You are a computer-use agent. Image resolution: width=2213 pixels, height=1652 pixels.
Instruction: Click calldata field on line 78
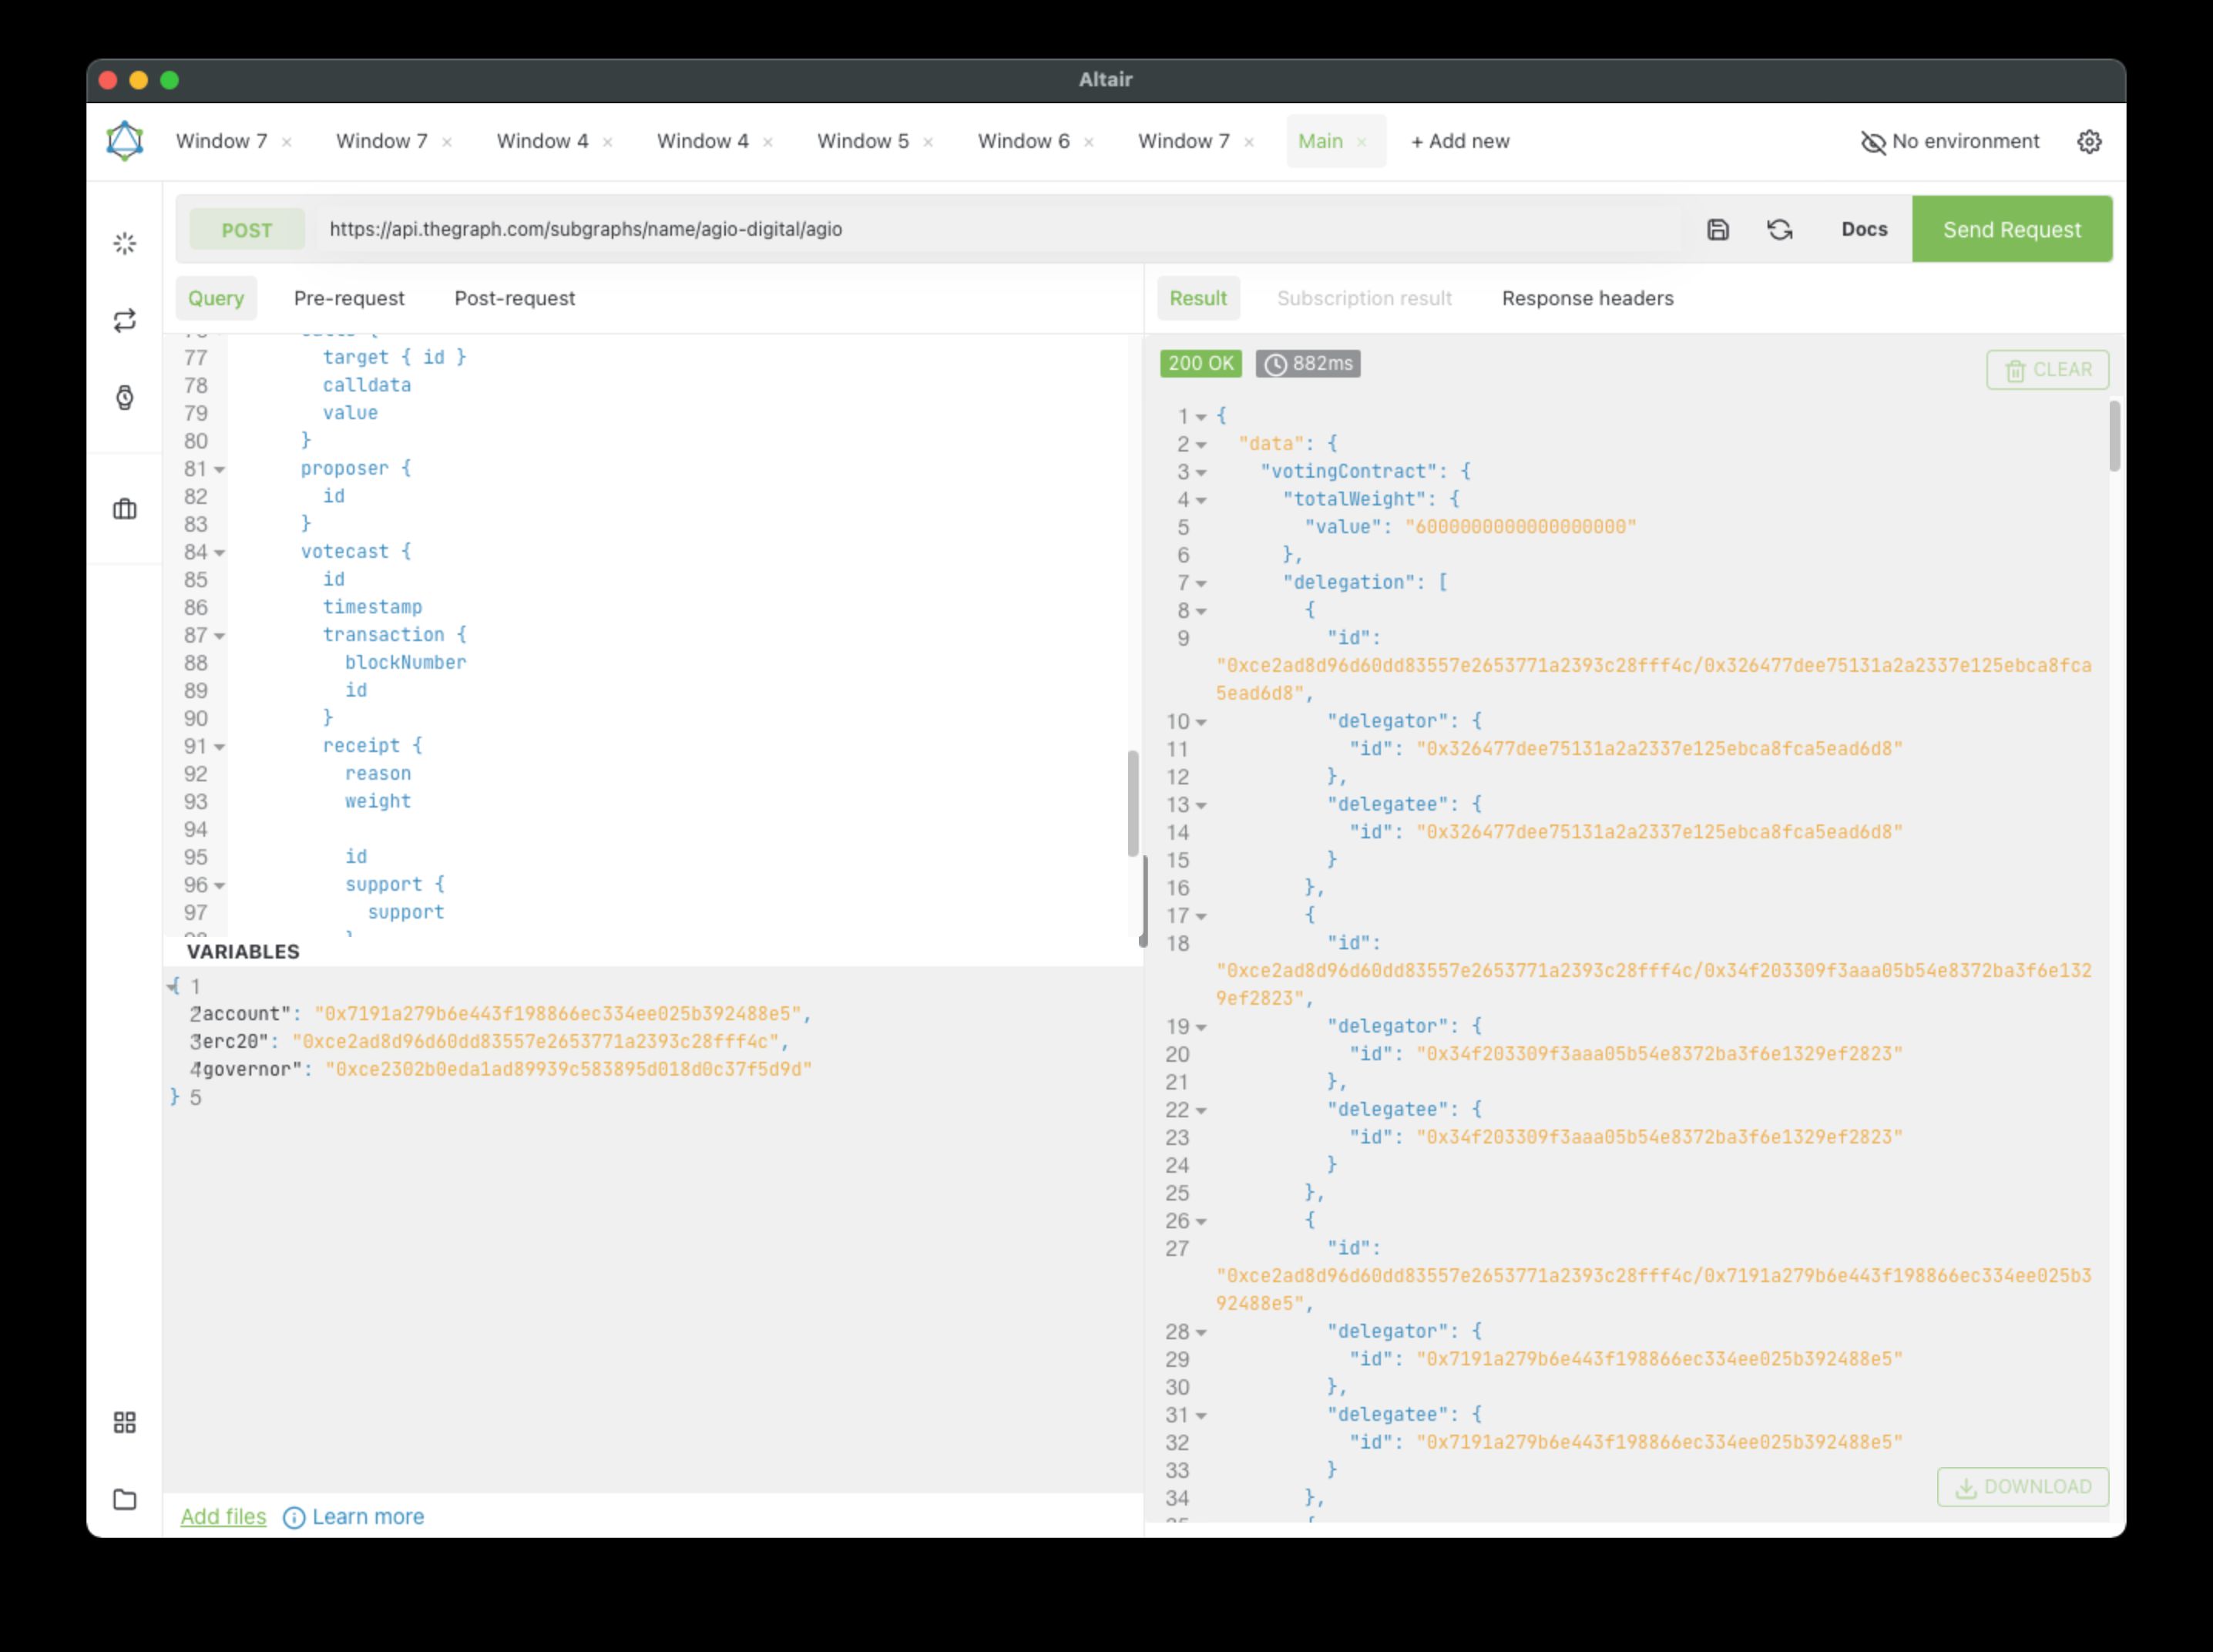(x=366, y=385)
